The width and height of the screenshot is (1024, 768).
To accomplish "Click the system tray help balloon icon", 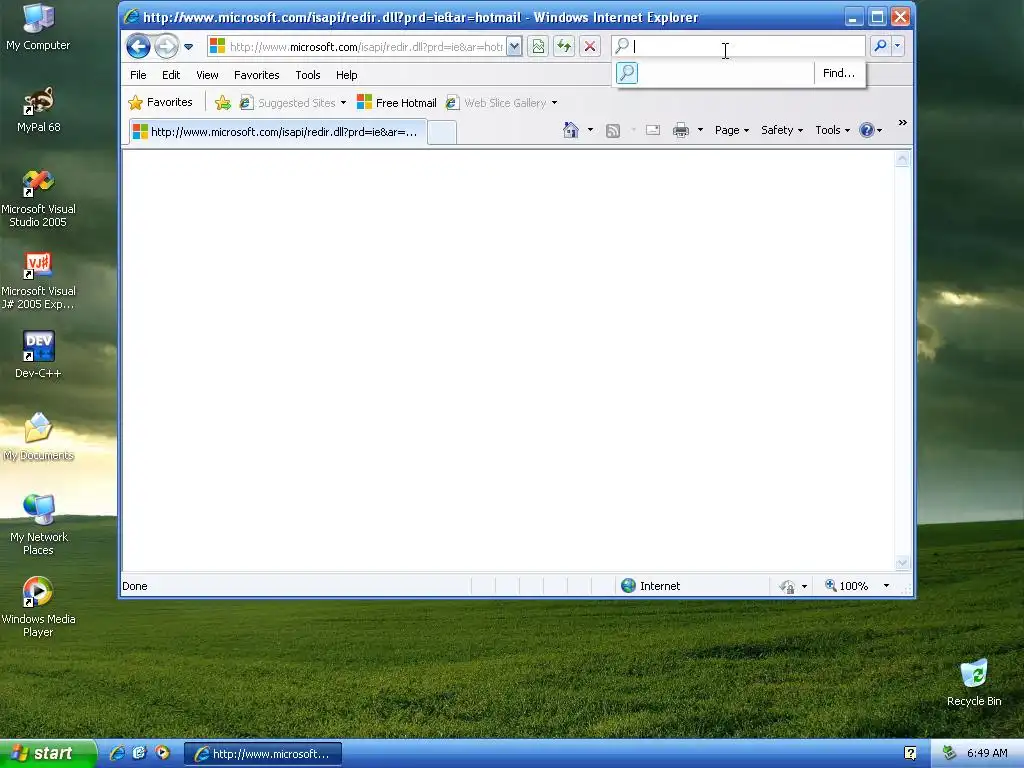I will pyautogui.click(x=910, y=753).
